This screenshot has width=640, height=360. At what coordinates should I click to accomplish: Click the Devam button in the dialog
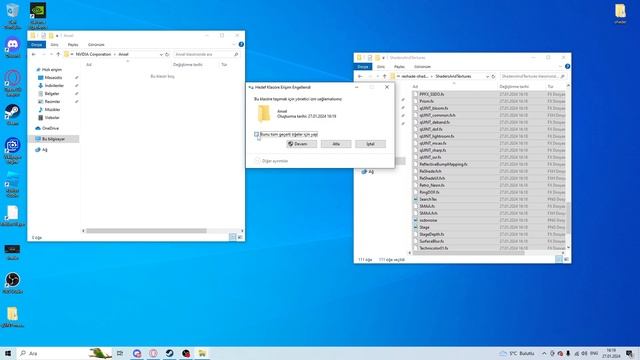pos(301,144)
